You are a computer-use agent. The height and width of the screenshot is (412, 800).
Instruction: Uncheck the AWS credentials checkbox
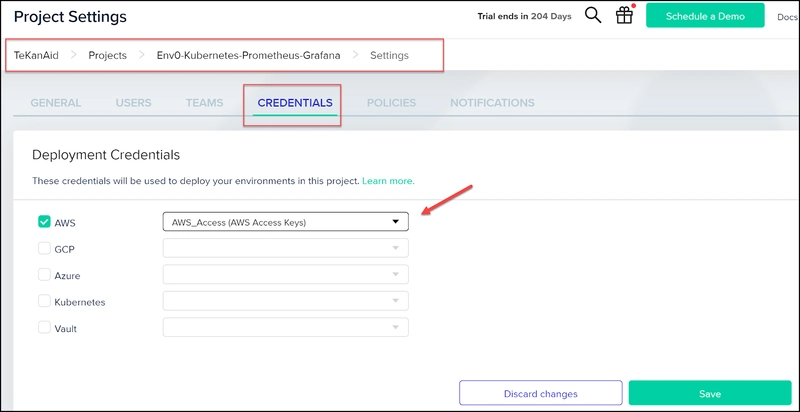(x=44, y=222)
